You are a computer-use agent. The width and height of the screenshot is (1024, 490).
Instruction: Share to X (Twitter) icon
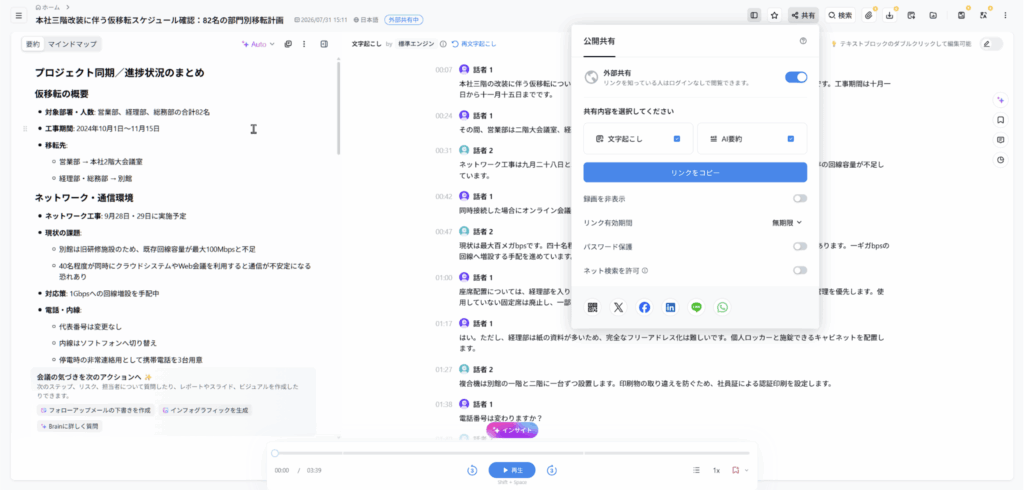[618, 307]
